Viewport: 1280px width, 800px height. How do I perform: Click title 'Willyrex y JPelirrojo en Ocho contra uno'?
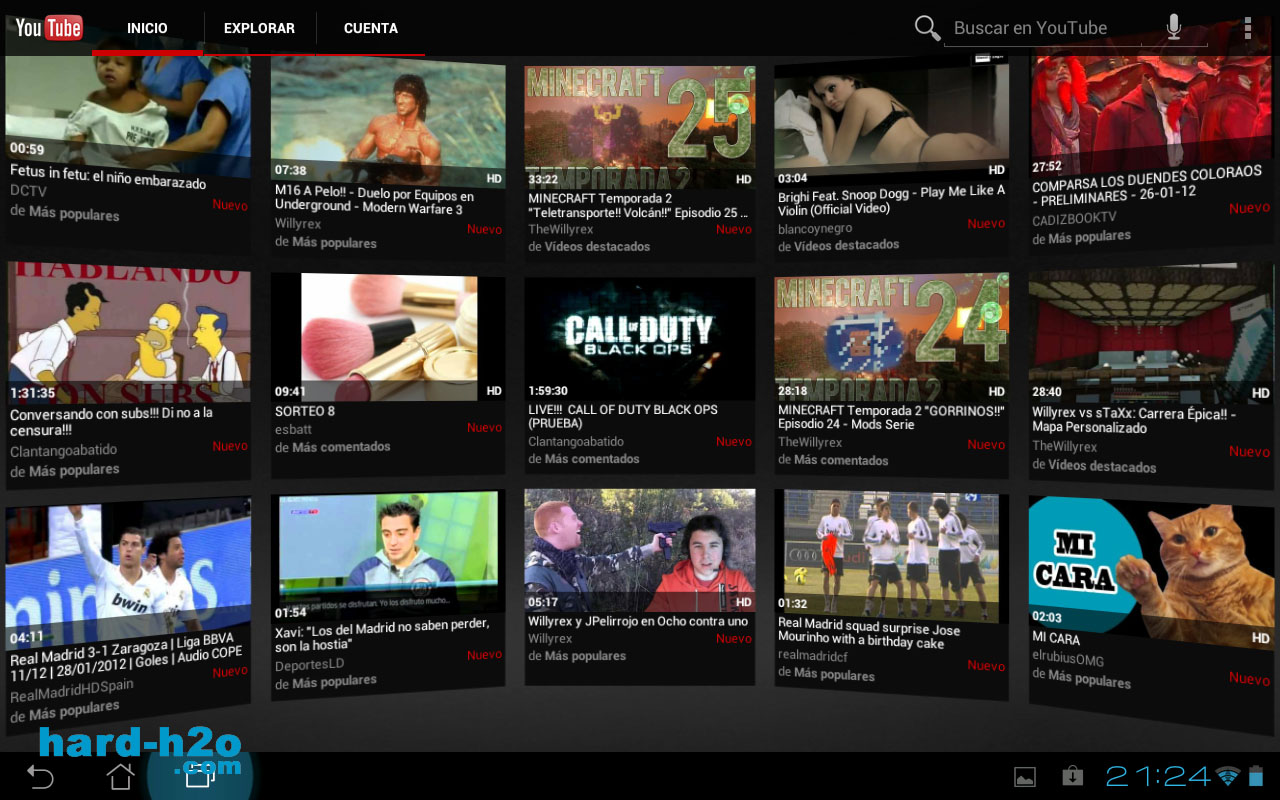(x=638, y=621)
